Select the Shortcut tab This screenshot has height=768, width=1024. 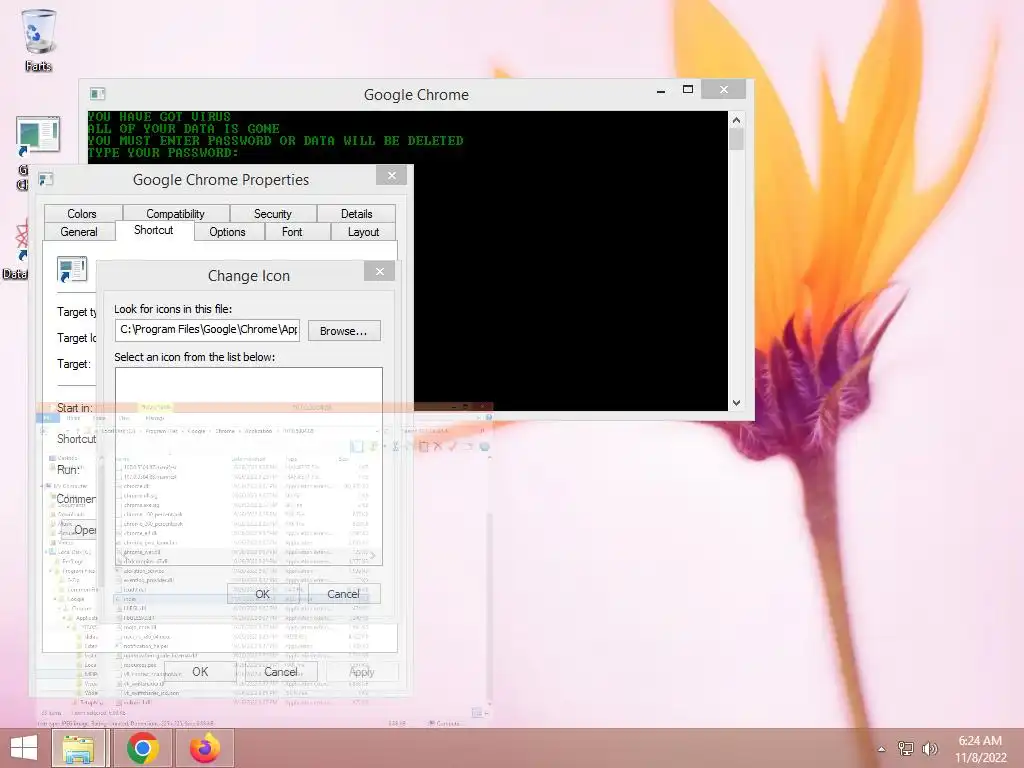coord(153,230)
